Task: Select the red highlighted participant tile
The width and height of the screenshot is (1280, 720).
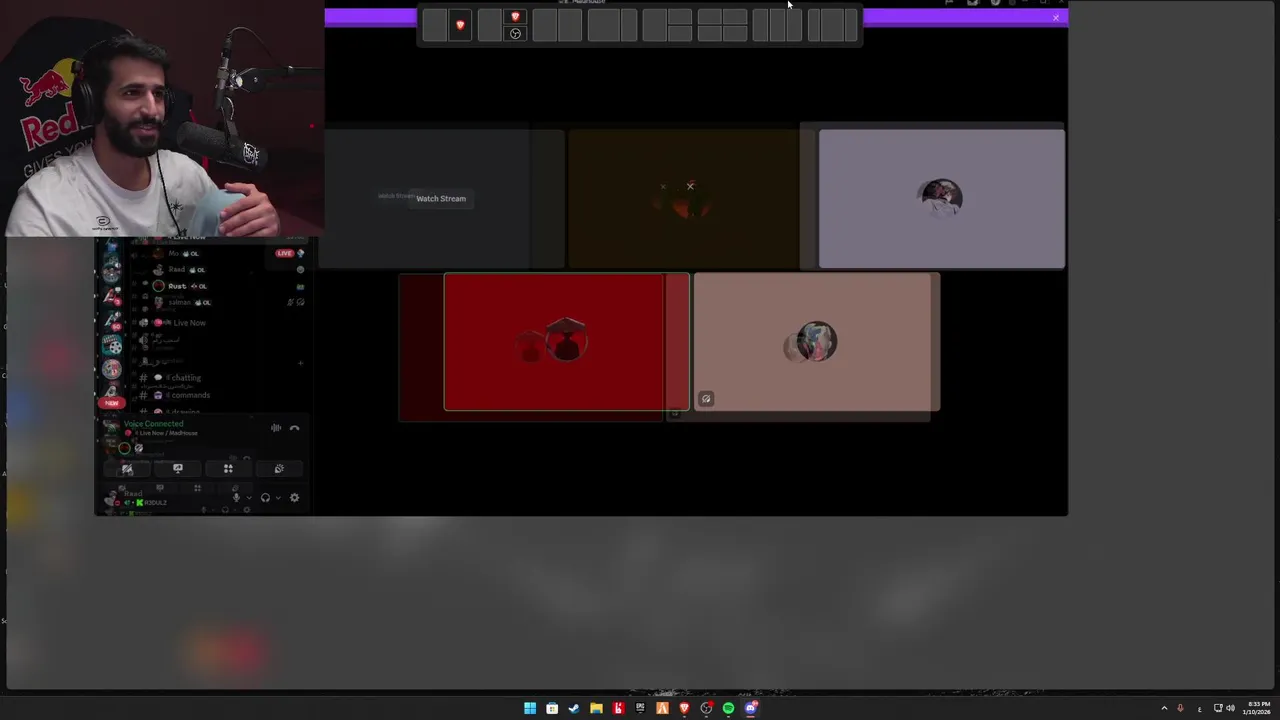Action: coord(566,342)
